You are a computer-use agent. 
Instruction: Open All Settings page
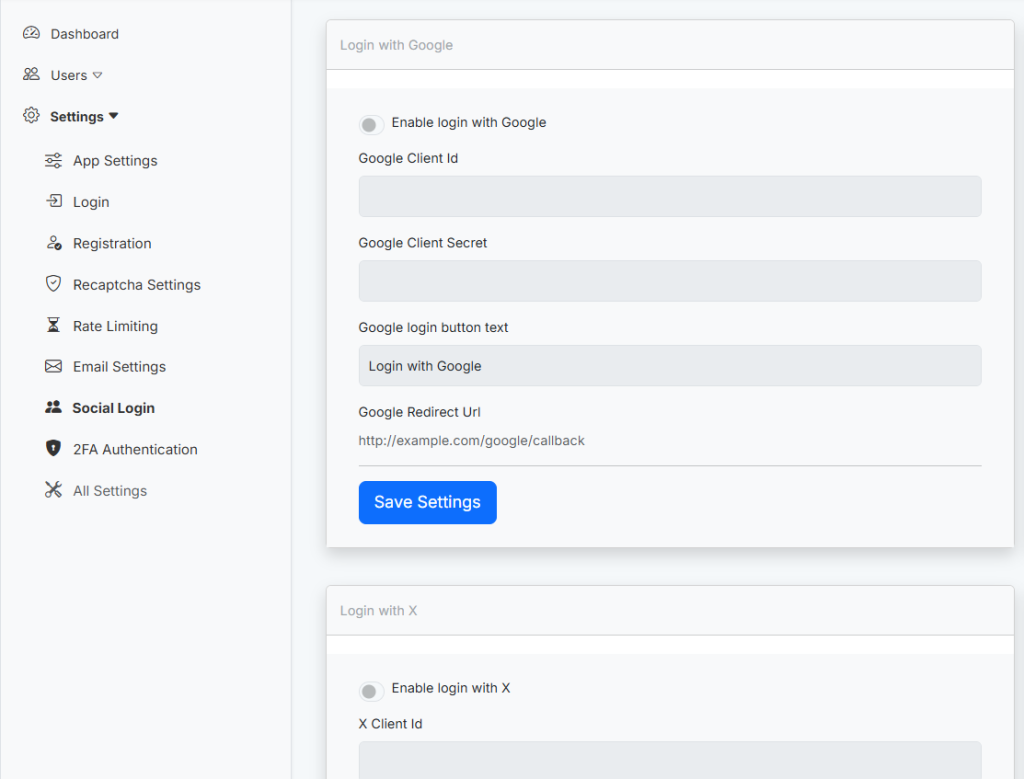coord(110,490)
